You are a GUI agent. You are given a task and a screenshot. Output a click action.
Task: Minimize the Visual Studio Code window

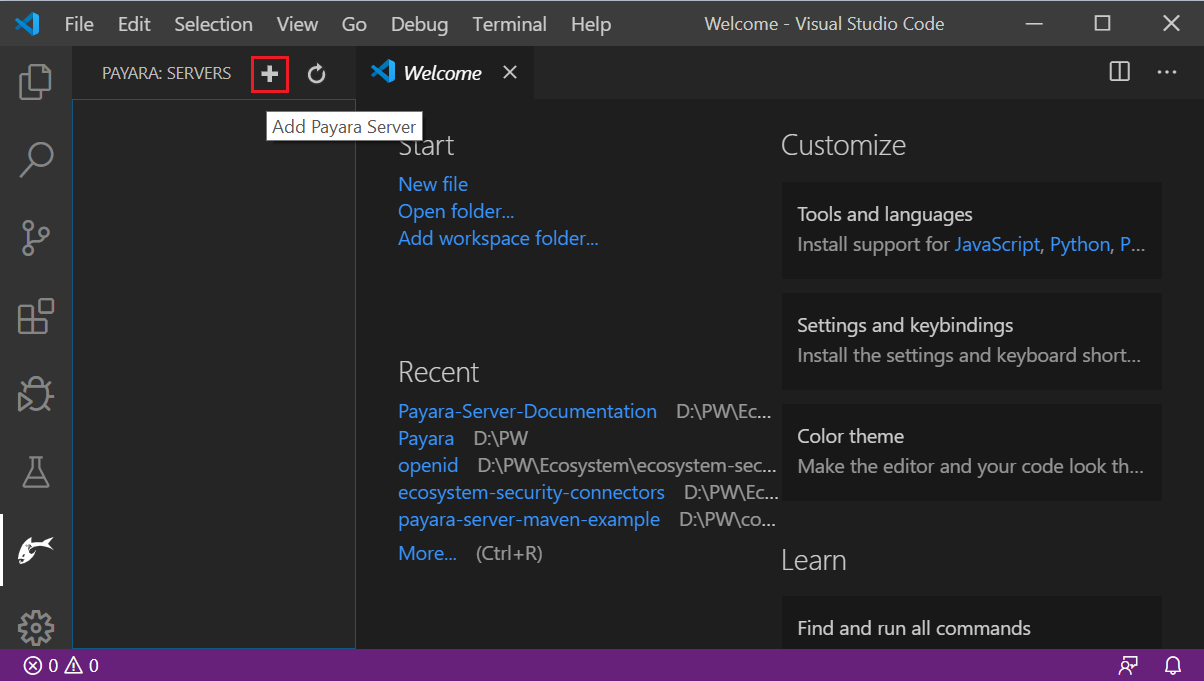click(1034, 23)
